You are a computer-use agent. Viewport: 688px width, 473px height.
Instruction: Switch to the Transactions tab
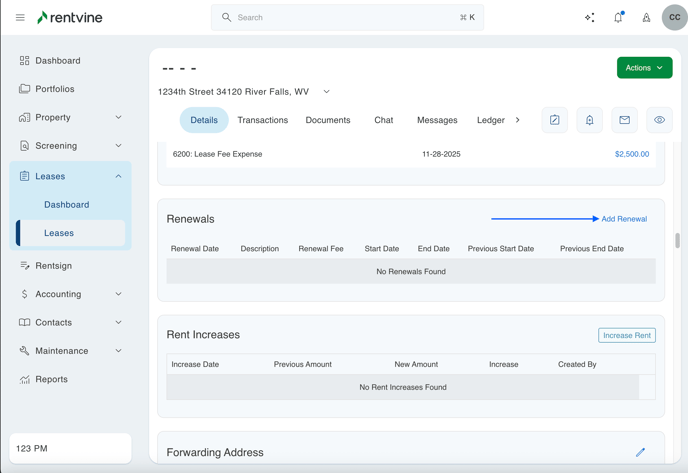(x=263, y=120)
